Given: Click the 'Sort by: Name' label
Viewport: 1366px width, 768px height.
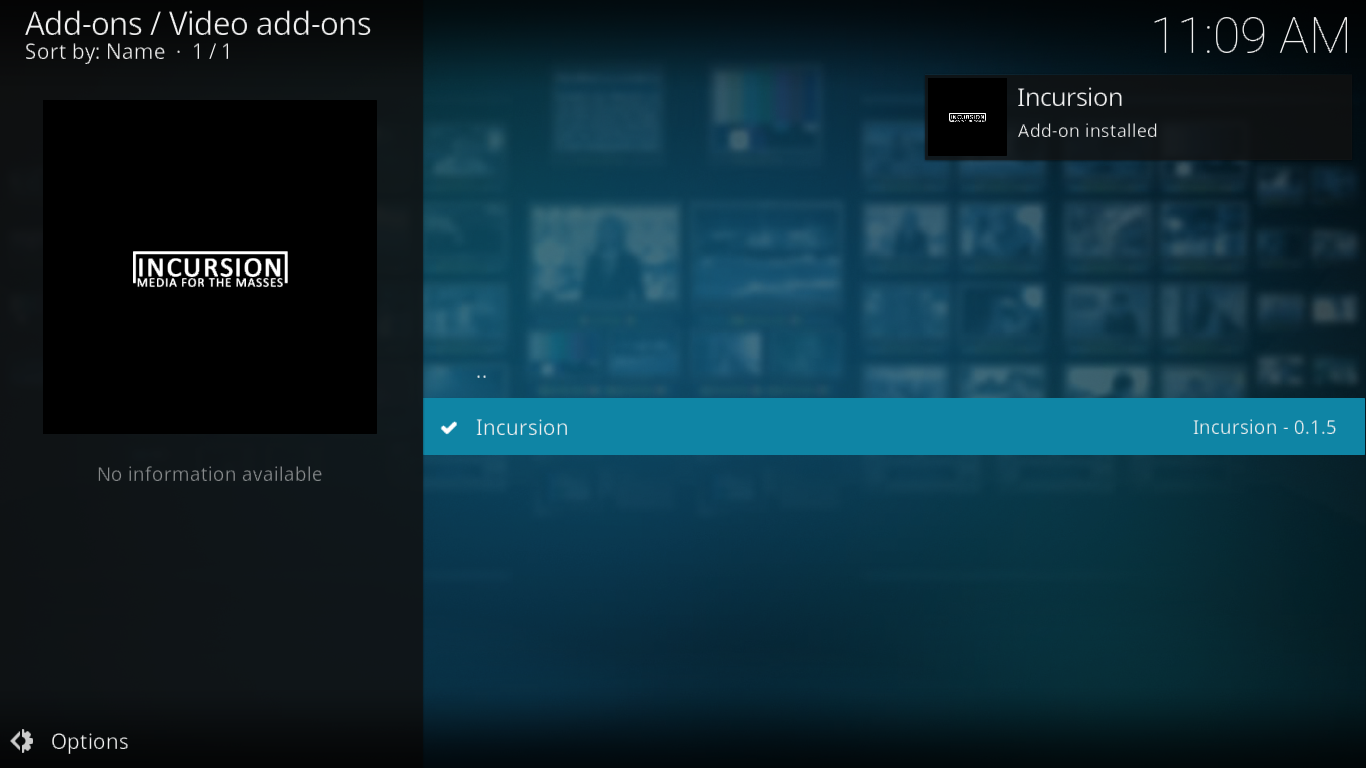Looking at the screenshot, I should [x=95, y=52].
